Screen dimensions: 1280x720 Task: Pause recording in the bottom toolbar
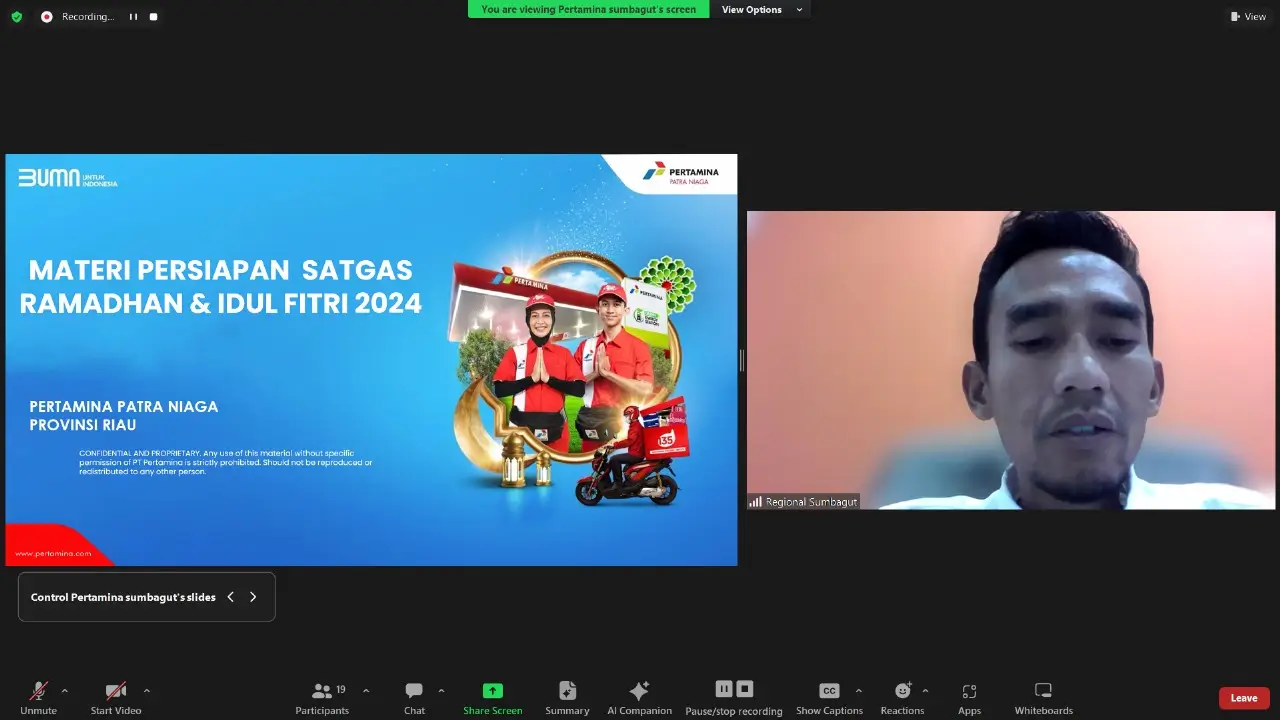pyautogui.click(x=724, y=689)
